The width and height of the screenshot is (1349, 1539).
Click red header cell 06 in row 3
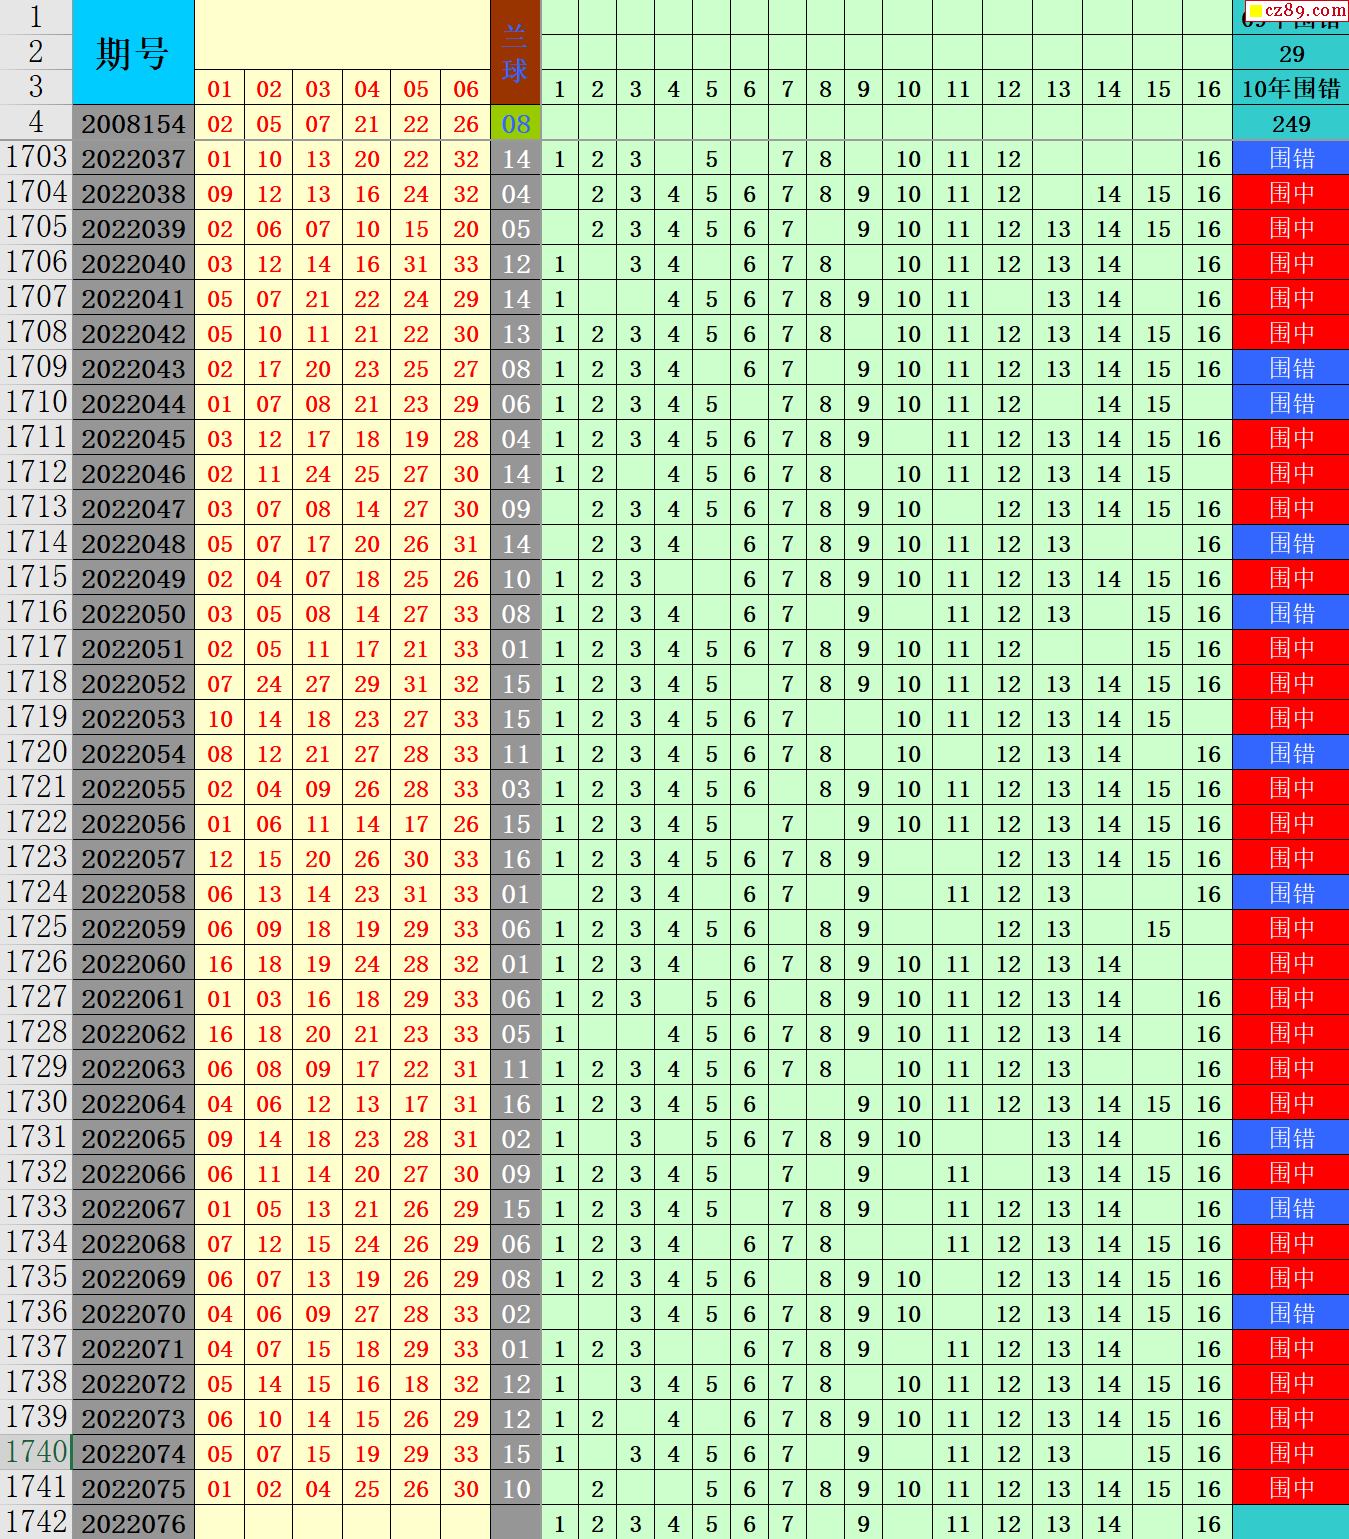pos(466,89)
